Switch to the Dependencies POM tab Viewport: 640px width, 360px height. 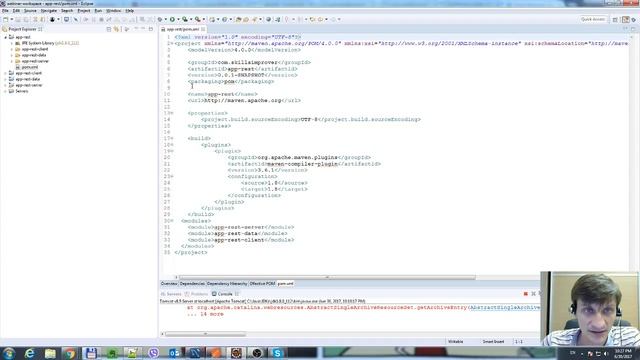pyautogui.click(x=192, y=284)
